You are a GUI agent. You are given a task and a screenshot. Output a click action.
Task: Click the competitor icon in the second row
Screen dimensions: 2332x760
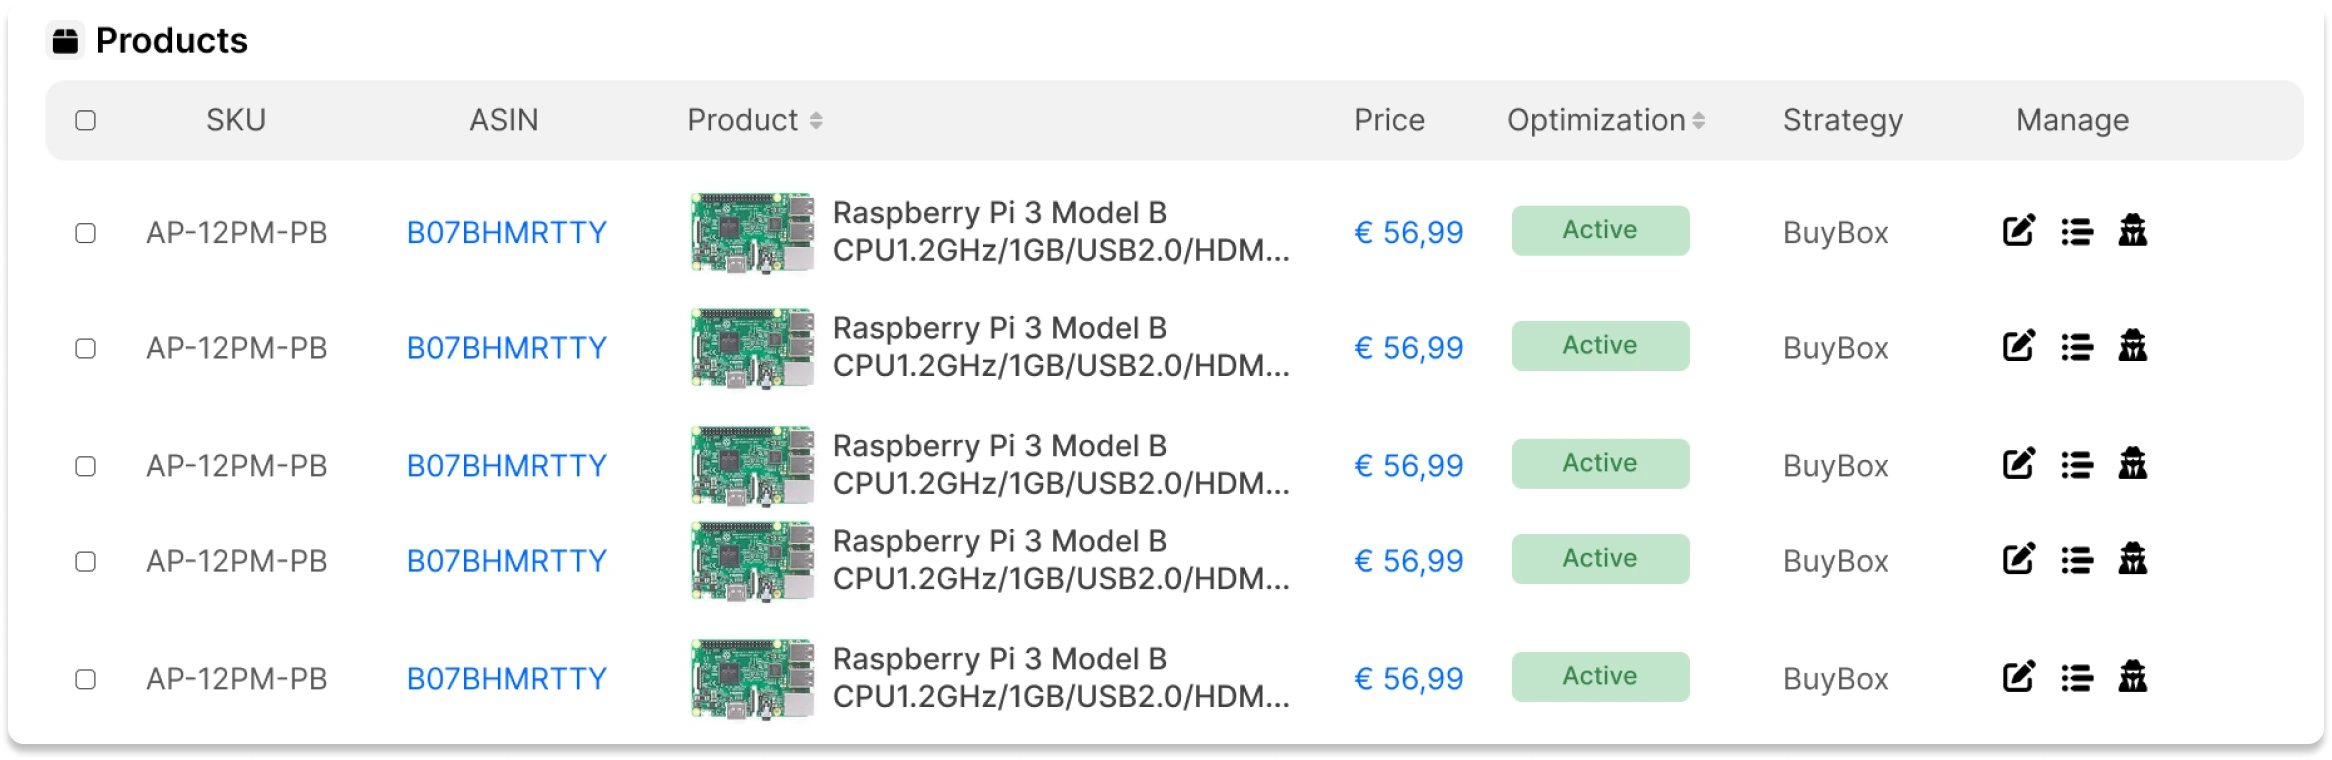click(x=2132, y=346)
